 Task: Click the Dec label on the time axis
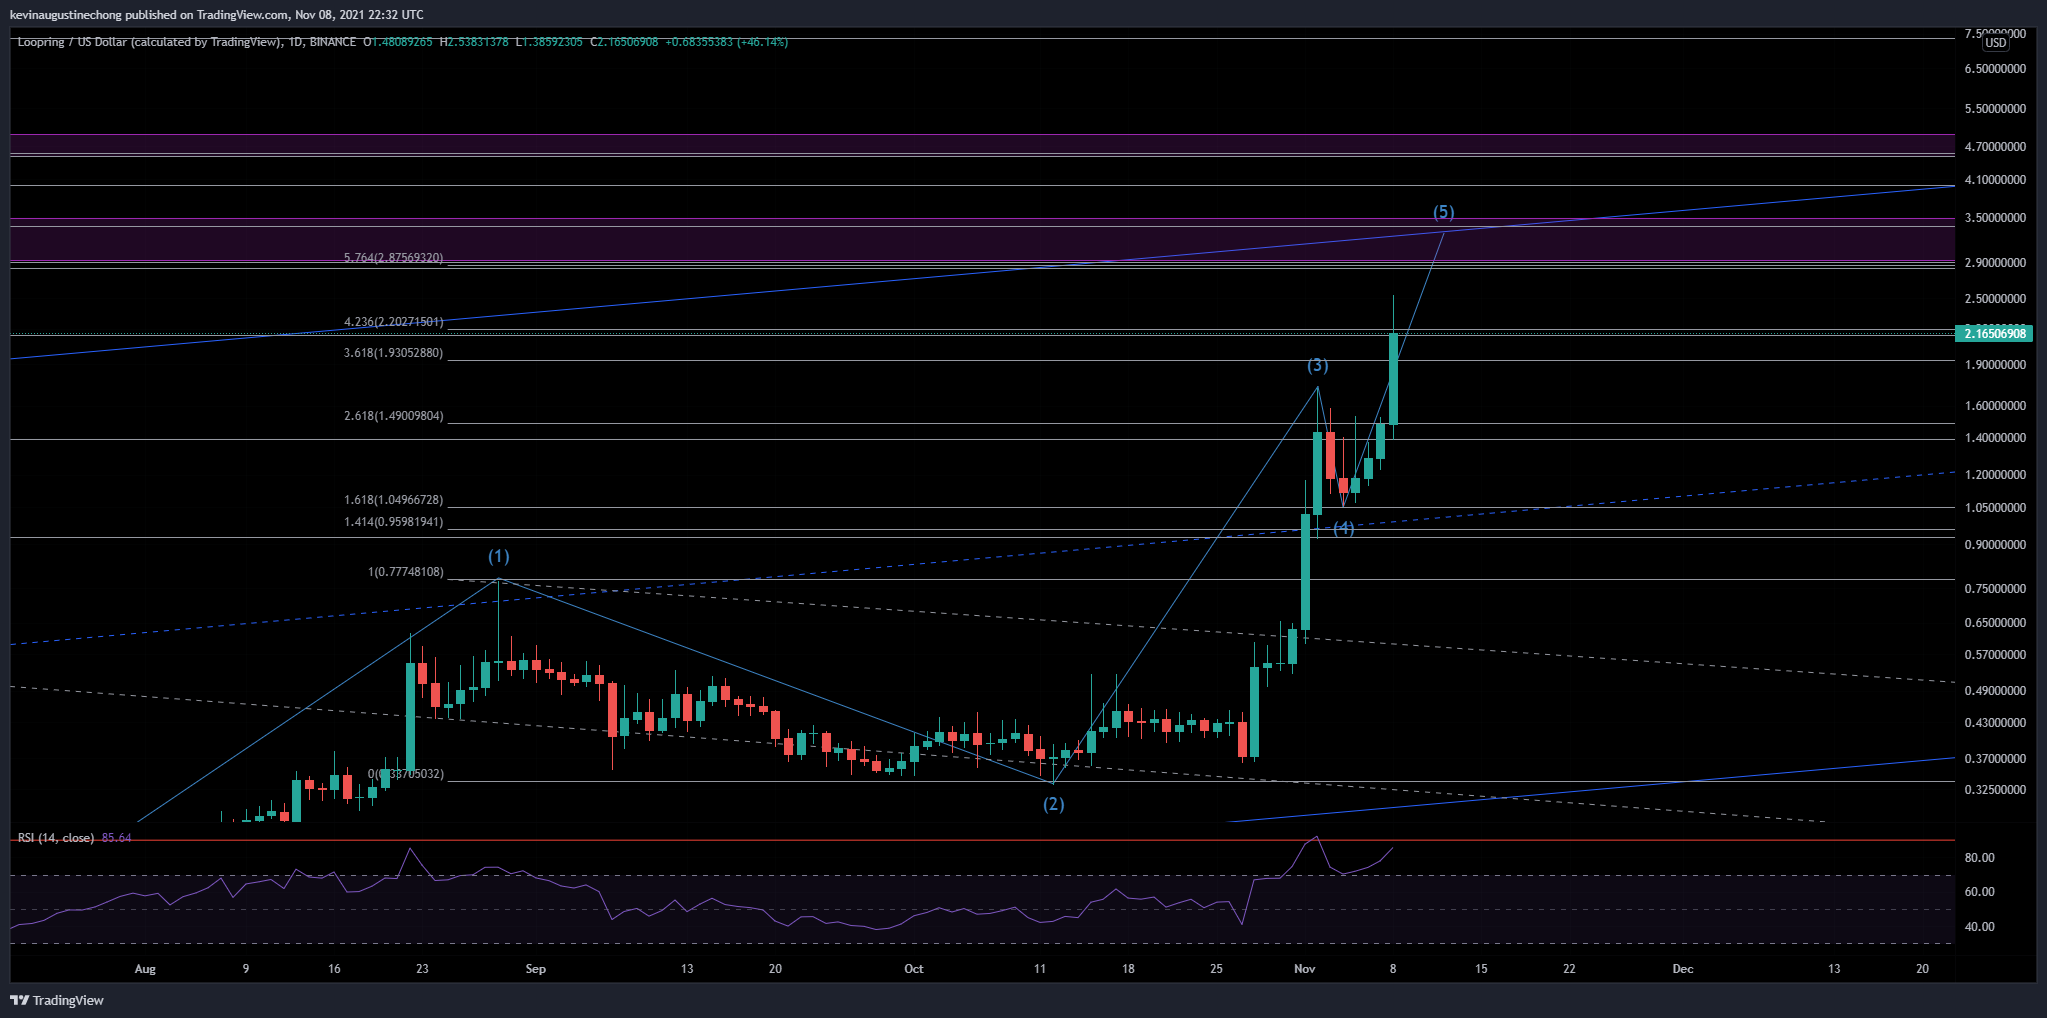(1683, 969)
